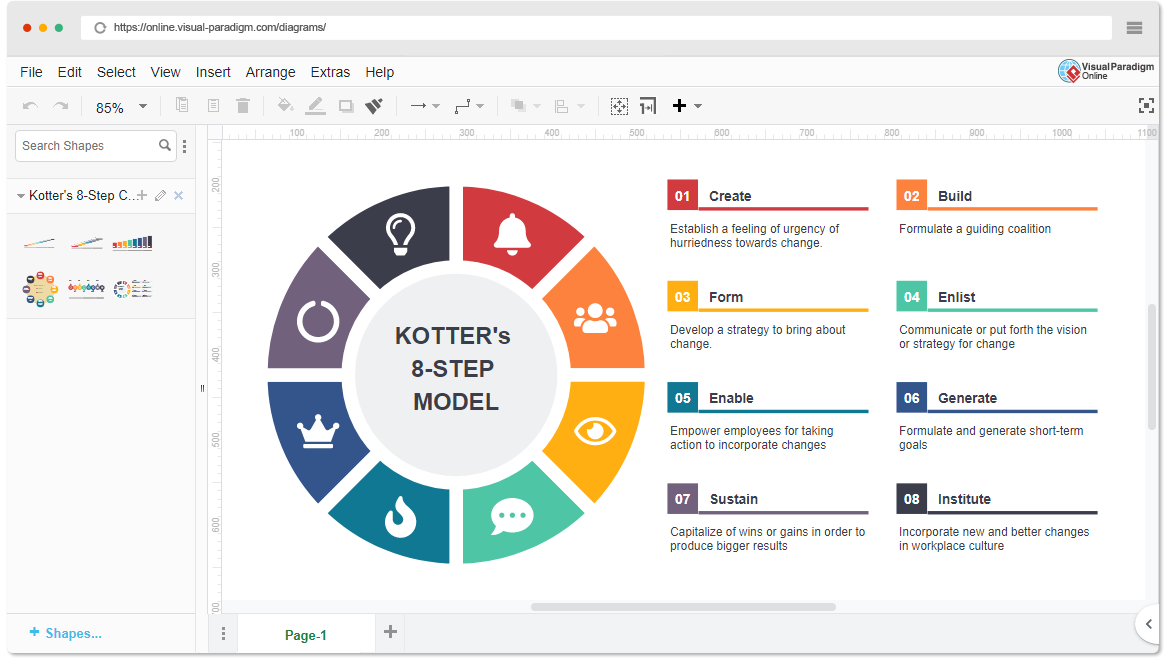Open the connector line style dropdown
Image resolution: width=1170 pixels, height=665 pixels.
click(x=470, y=105)
